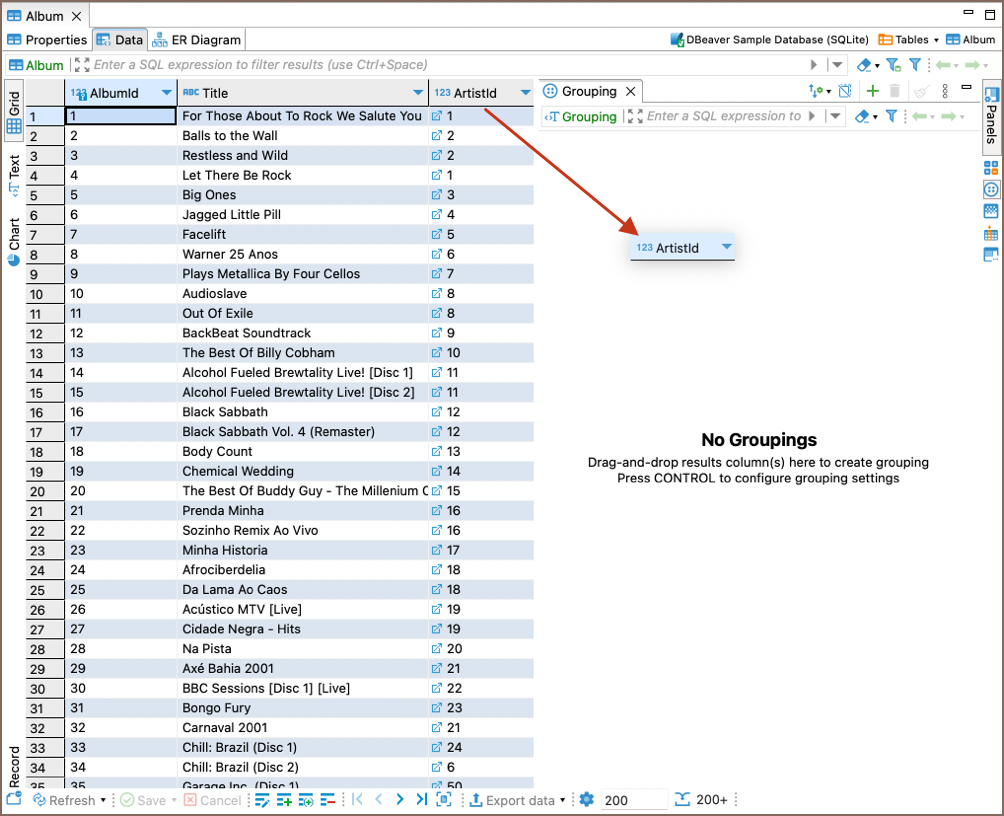This screenshot has width=1004, height=816.
Task: Switch the results to Text view
Action: pyautogui.click(x=14, y=172)
